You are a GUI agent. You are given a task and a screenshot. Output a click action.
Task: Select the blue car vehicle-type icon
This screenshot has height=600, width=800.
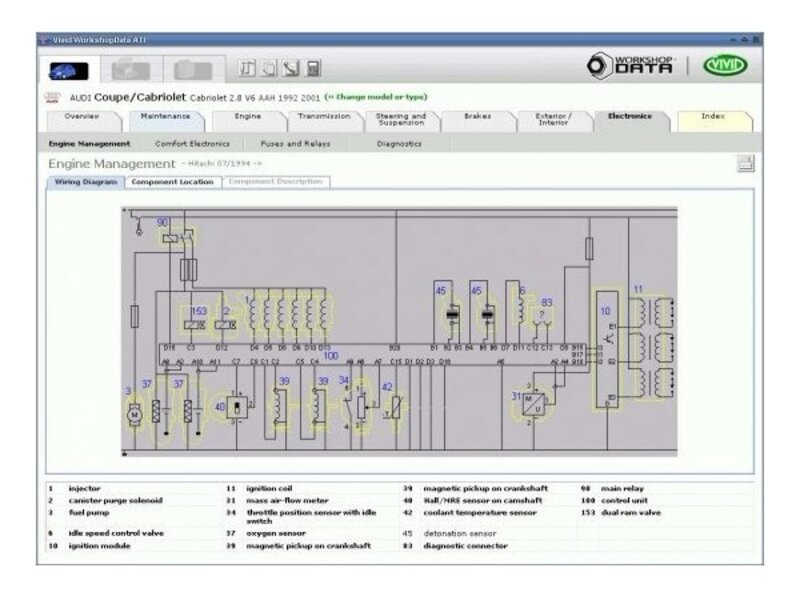coord(70,71)
